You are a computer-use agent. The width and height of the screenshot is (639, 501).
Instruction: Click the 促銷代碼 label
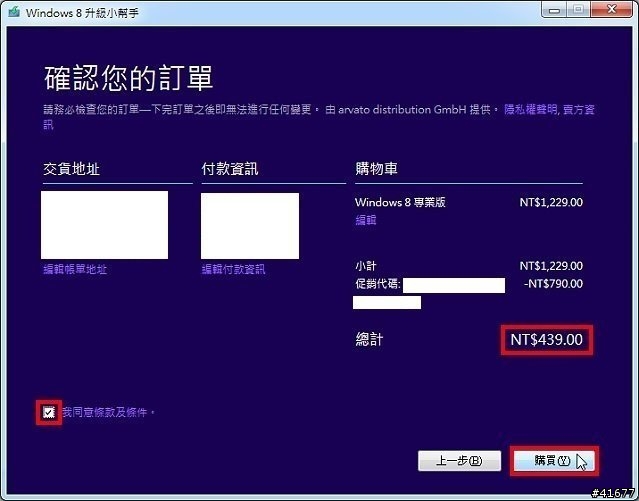[378, 284]
